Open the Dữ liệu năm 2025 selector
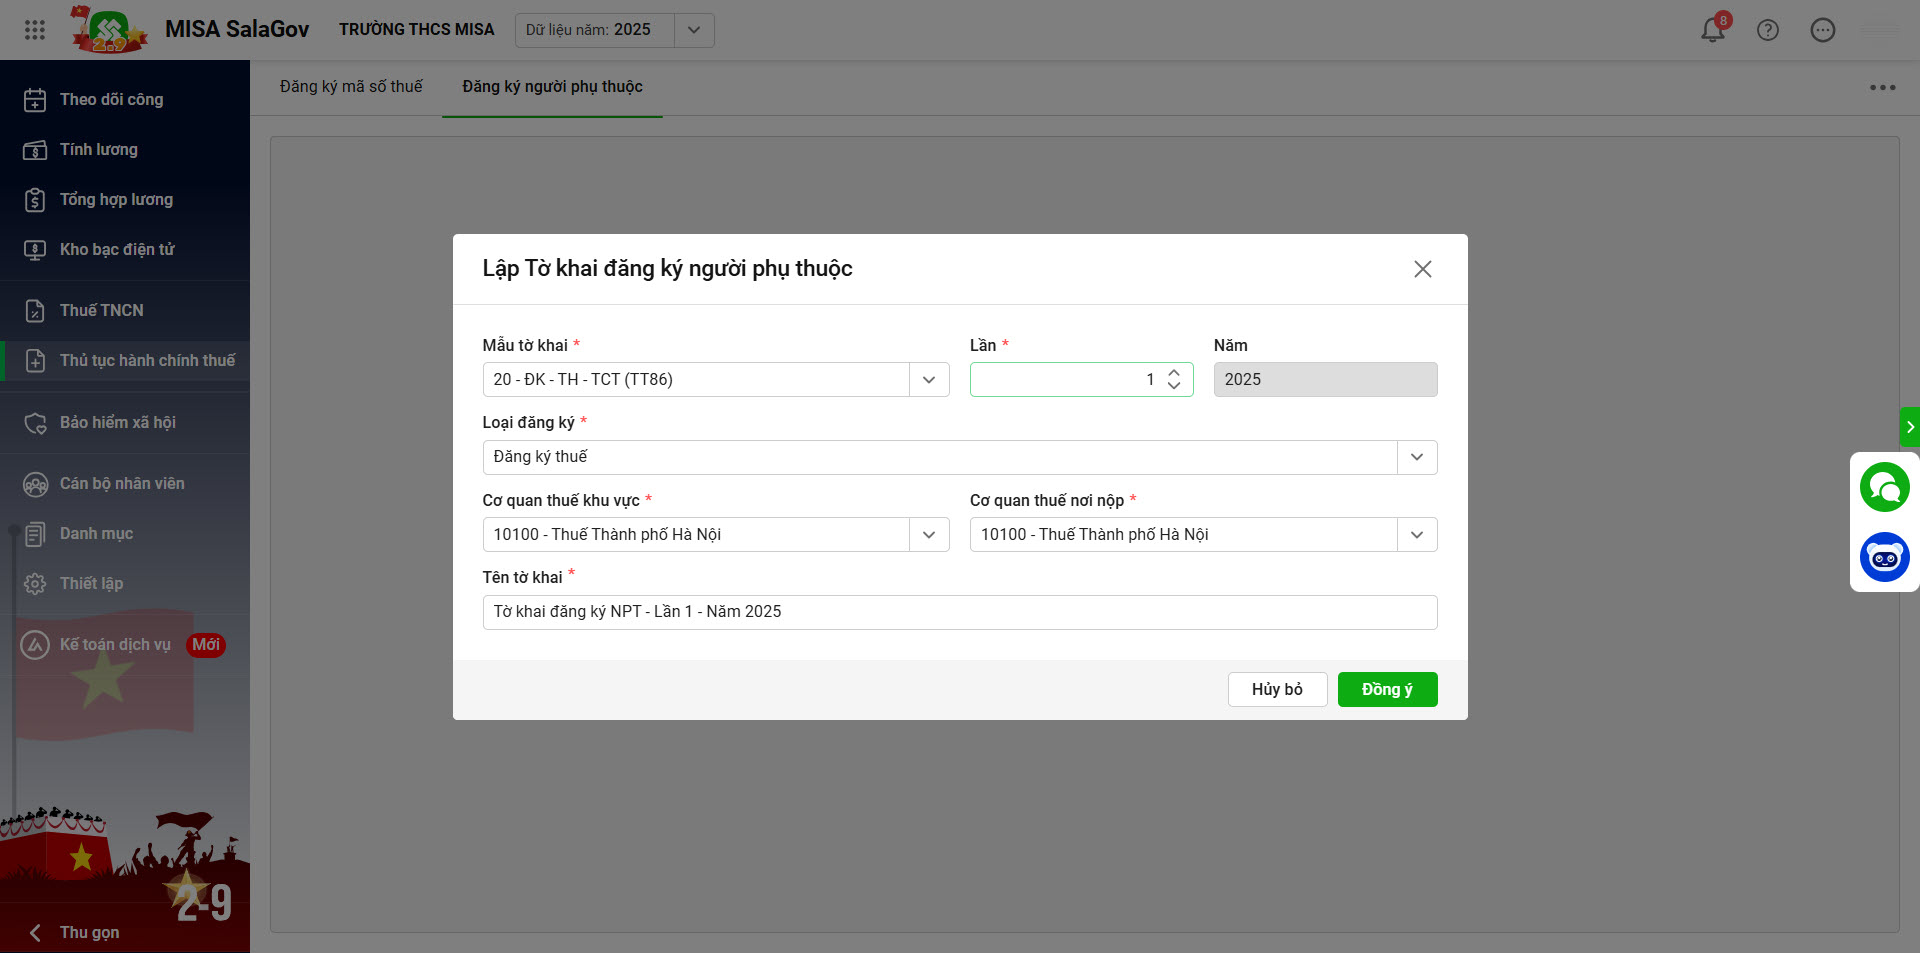Image resolution: width=1920 pixels, height=953 pixels. coord(694,30)
